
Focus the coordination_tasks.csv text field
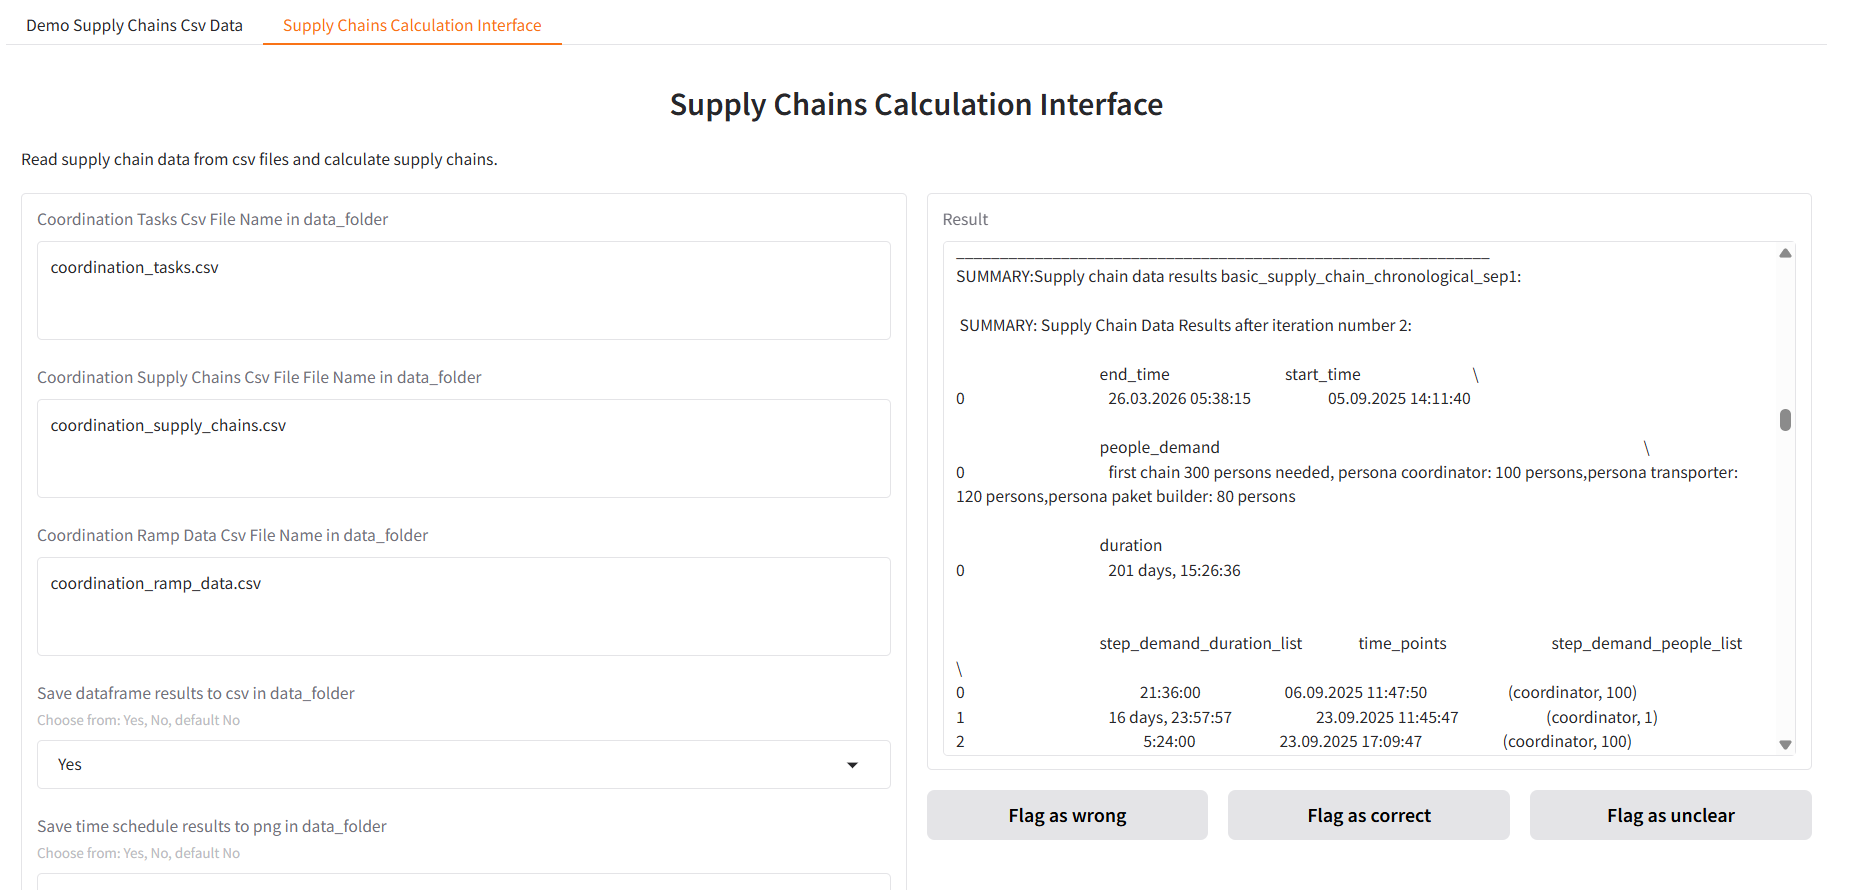[x=463, y=290]
